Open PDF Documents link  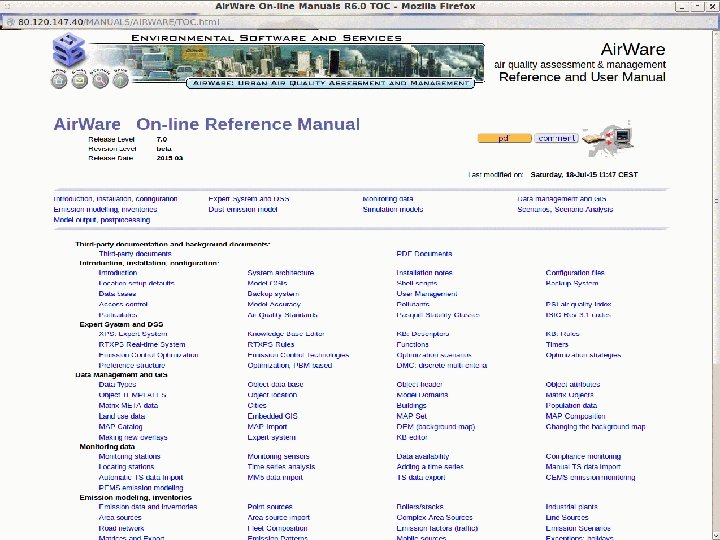pos(424,253)
